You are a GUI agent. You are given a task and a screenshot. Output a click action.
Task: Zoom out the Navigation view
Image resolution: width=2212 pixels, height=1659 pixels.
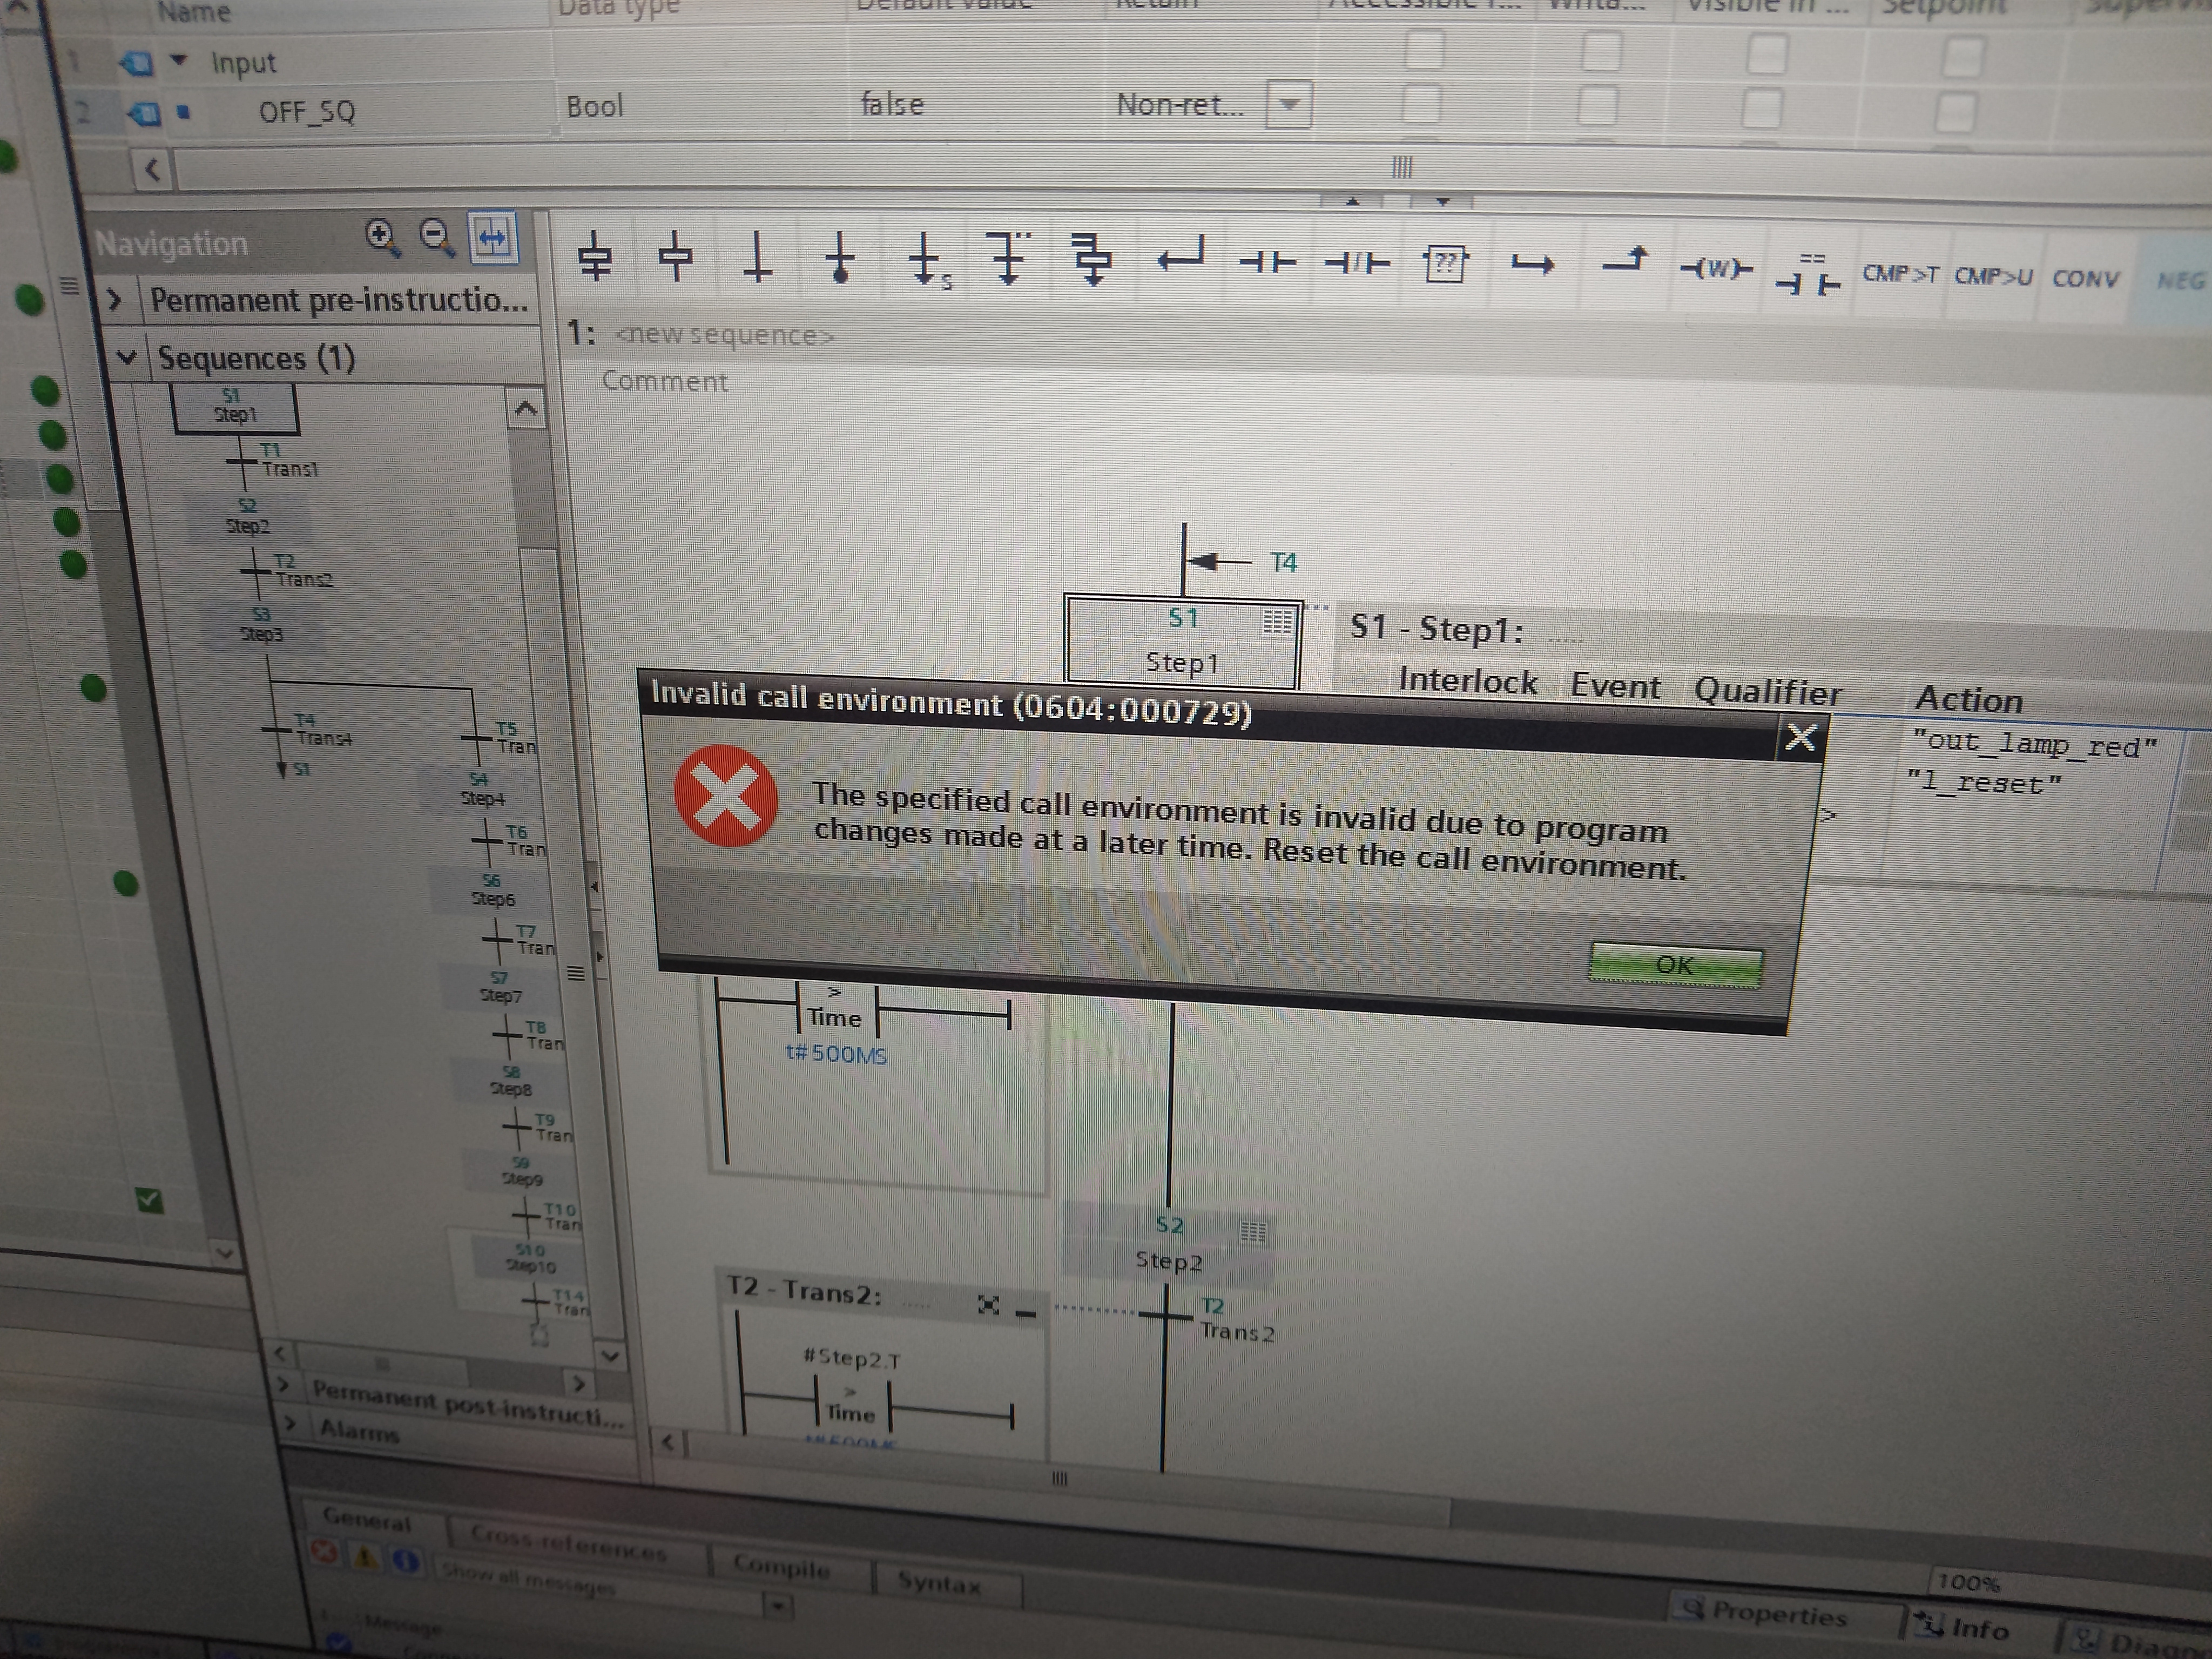pyautogui.click(x=436, y=237)
